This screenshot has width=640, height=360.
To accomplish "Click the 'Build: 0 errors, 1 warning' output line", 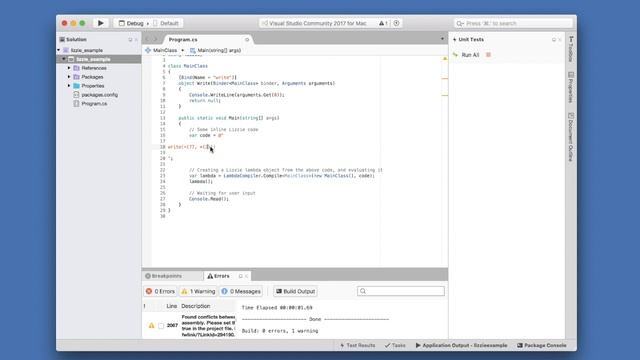I will (280, 331).
